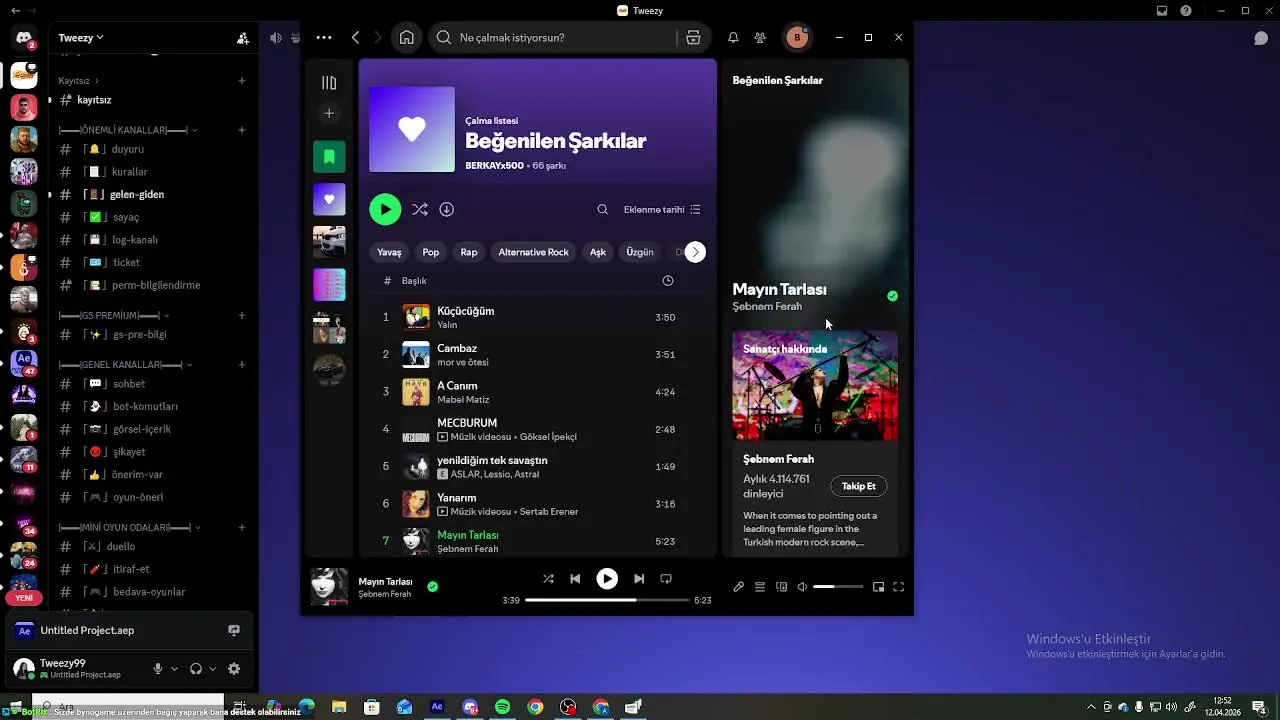1280x720 pixels.
Task: Toggle playlist shuffle next to green play
Action: click(x=420, y=210)
